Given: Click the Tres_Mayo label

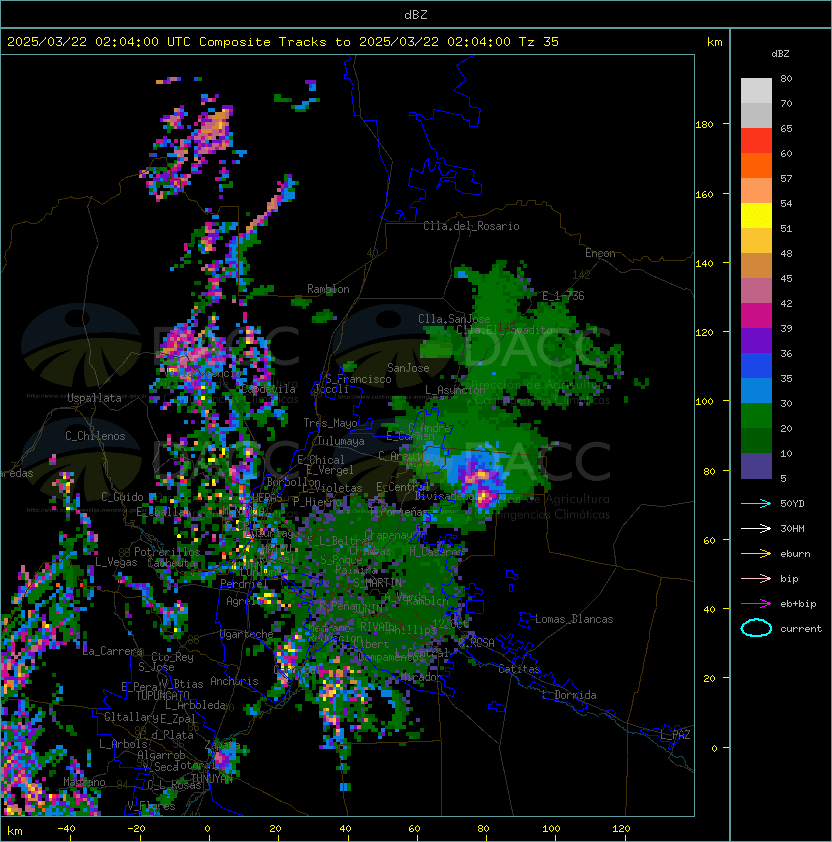Looking at the screenshot, I should [x=330, y=423].
